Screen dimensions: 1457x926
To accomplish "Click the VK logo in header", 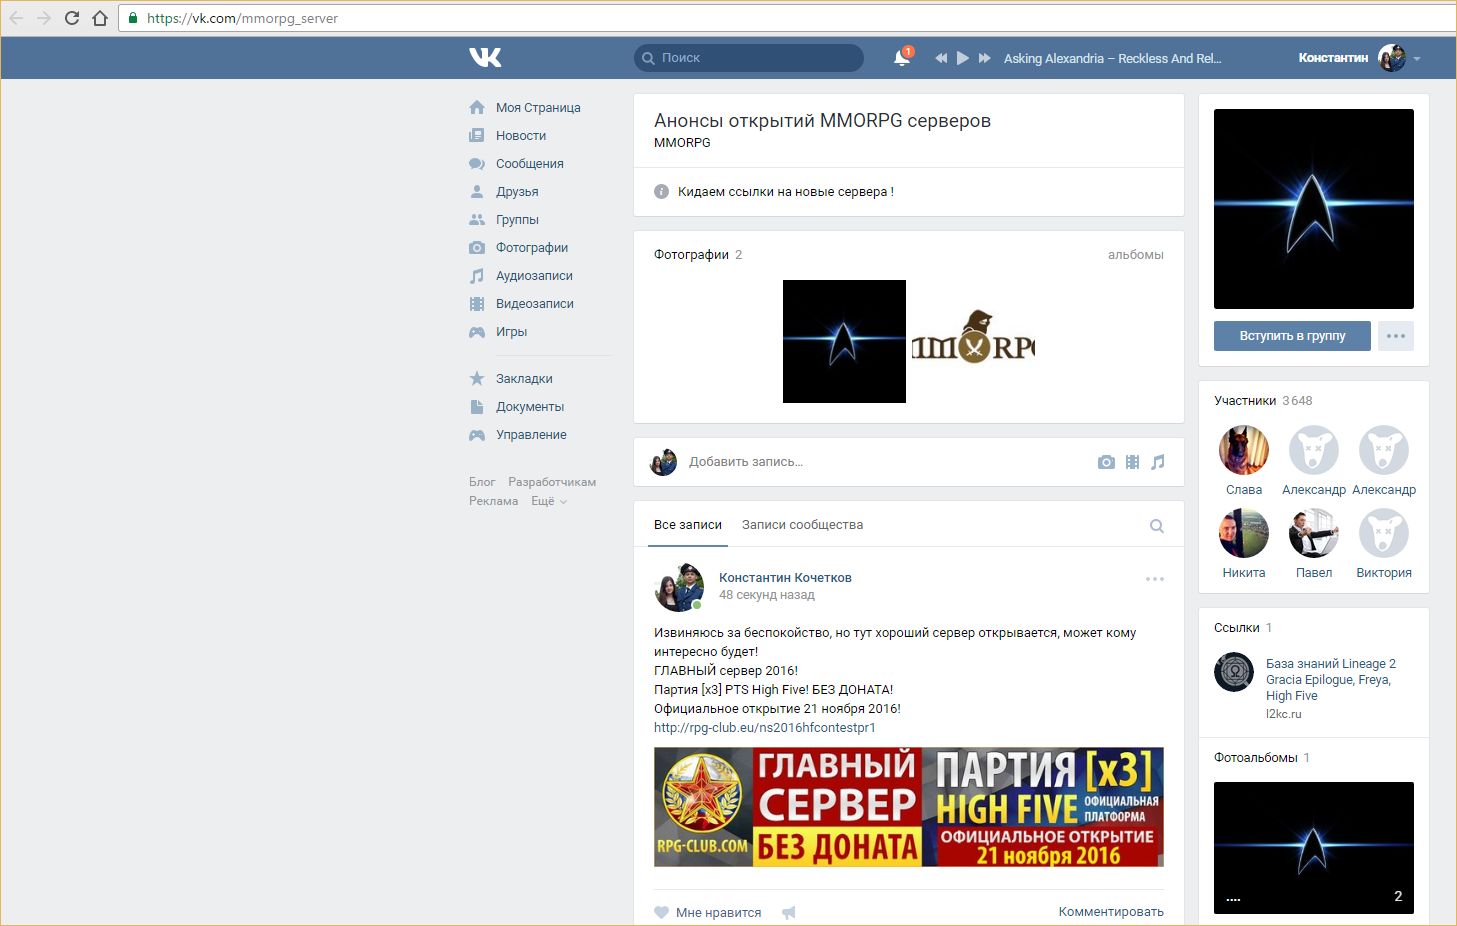I will [x=485, y=58].
